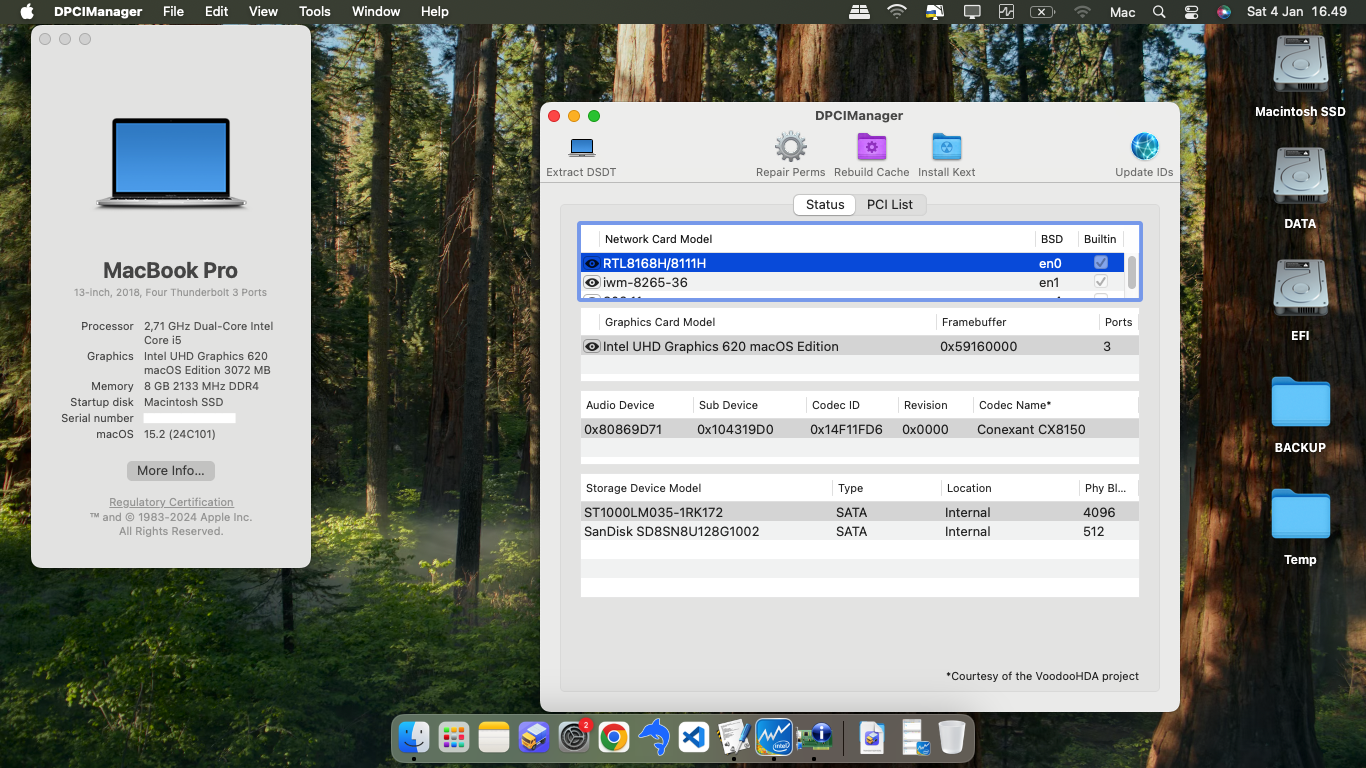Screen dimensions: 1366x768
Task: Click the Extract DSDT toolbar icon
Action: 582,148
